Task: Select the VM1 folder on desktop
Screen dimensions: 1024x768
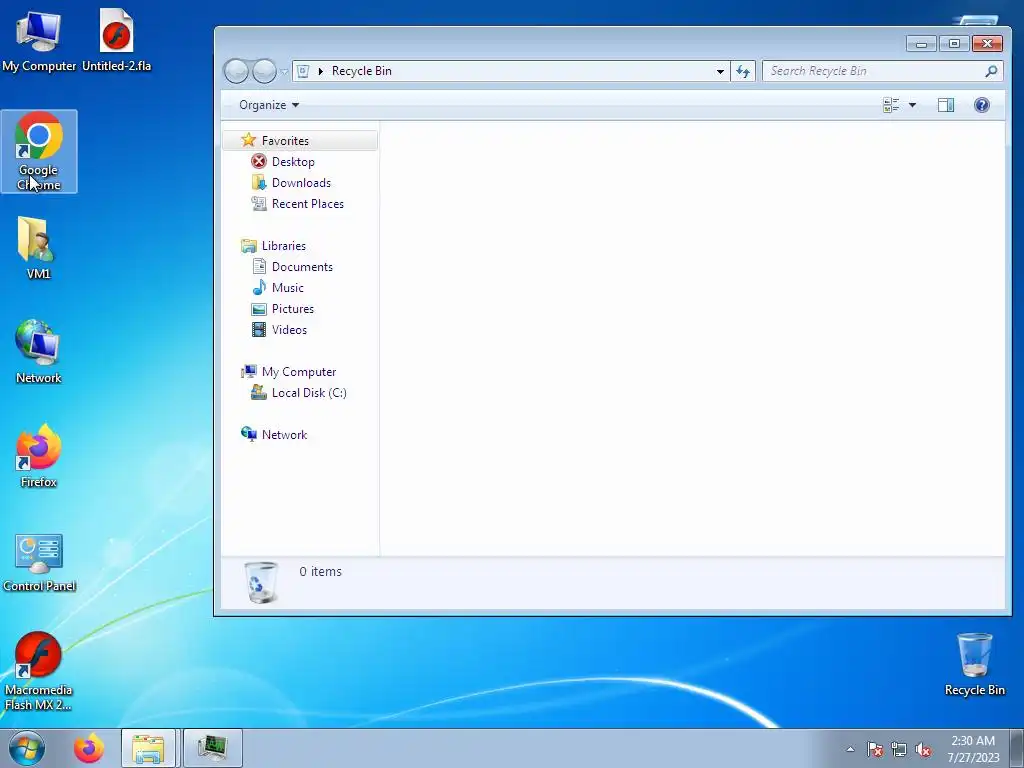Action: (39, 248)
